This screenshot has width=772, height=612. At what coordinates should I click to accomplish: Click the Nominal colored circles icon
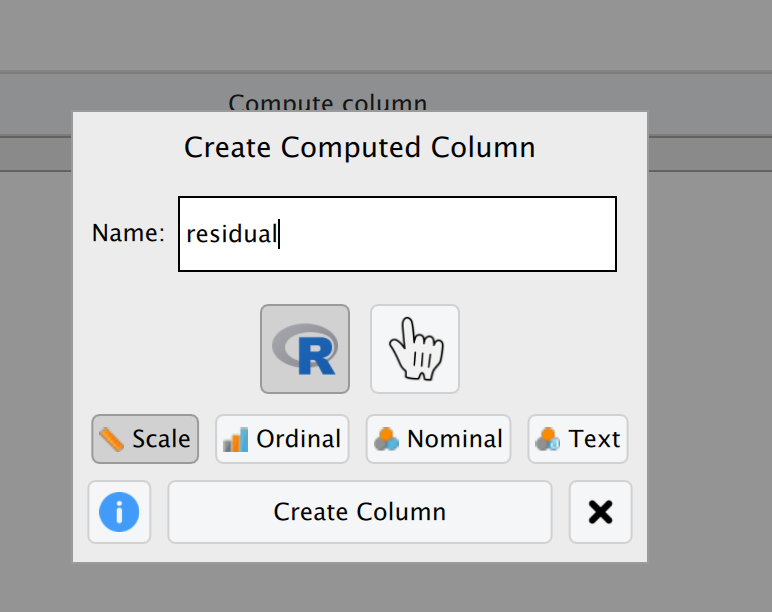pos(386,439)
